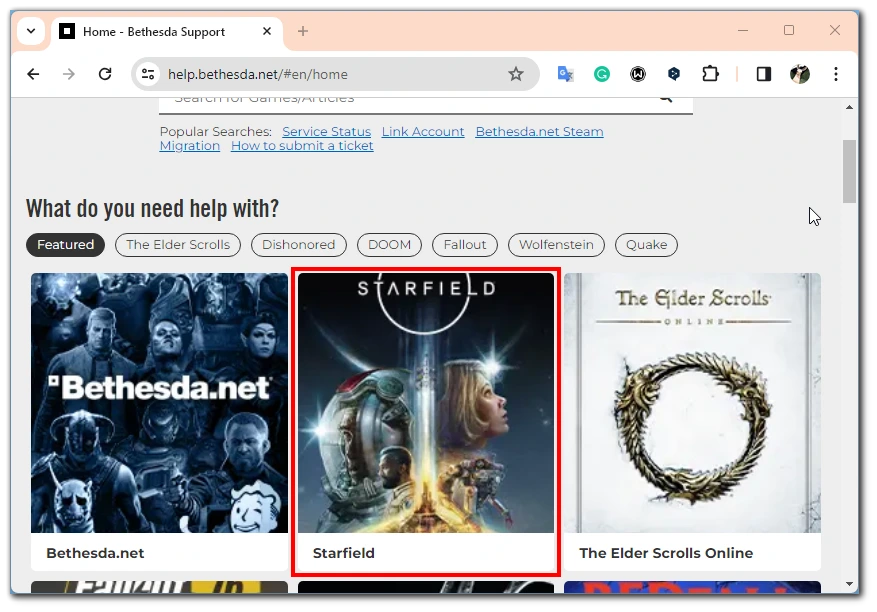
Task: Select the Home - Bethesda Support tab
Action: tap(168, 32)
